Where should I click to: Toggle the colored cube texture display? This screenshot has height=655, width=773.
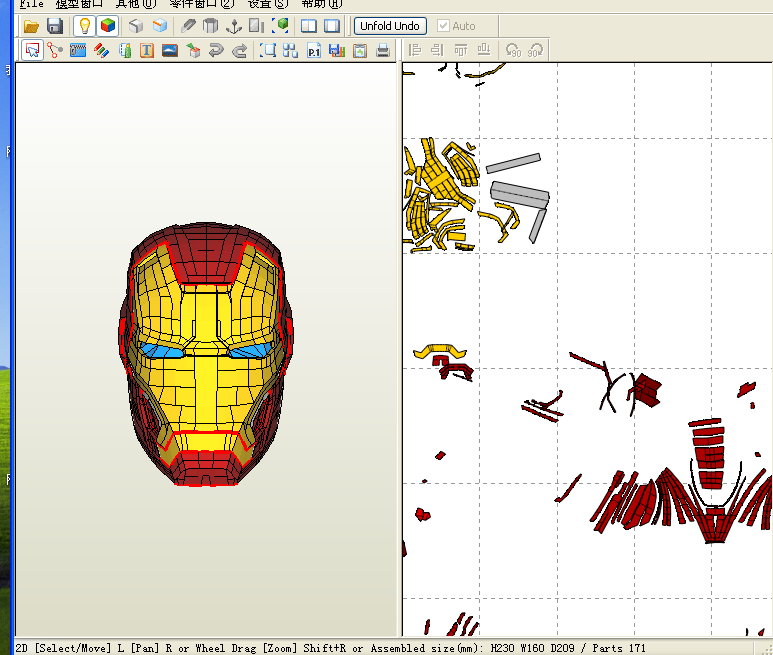[x=107, y=26]
